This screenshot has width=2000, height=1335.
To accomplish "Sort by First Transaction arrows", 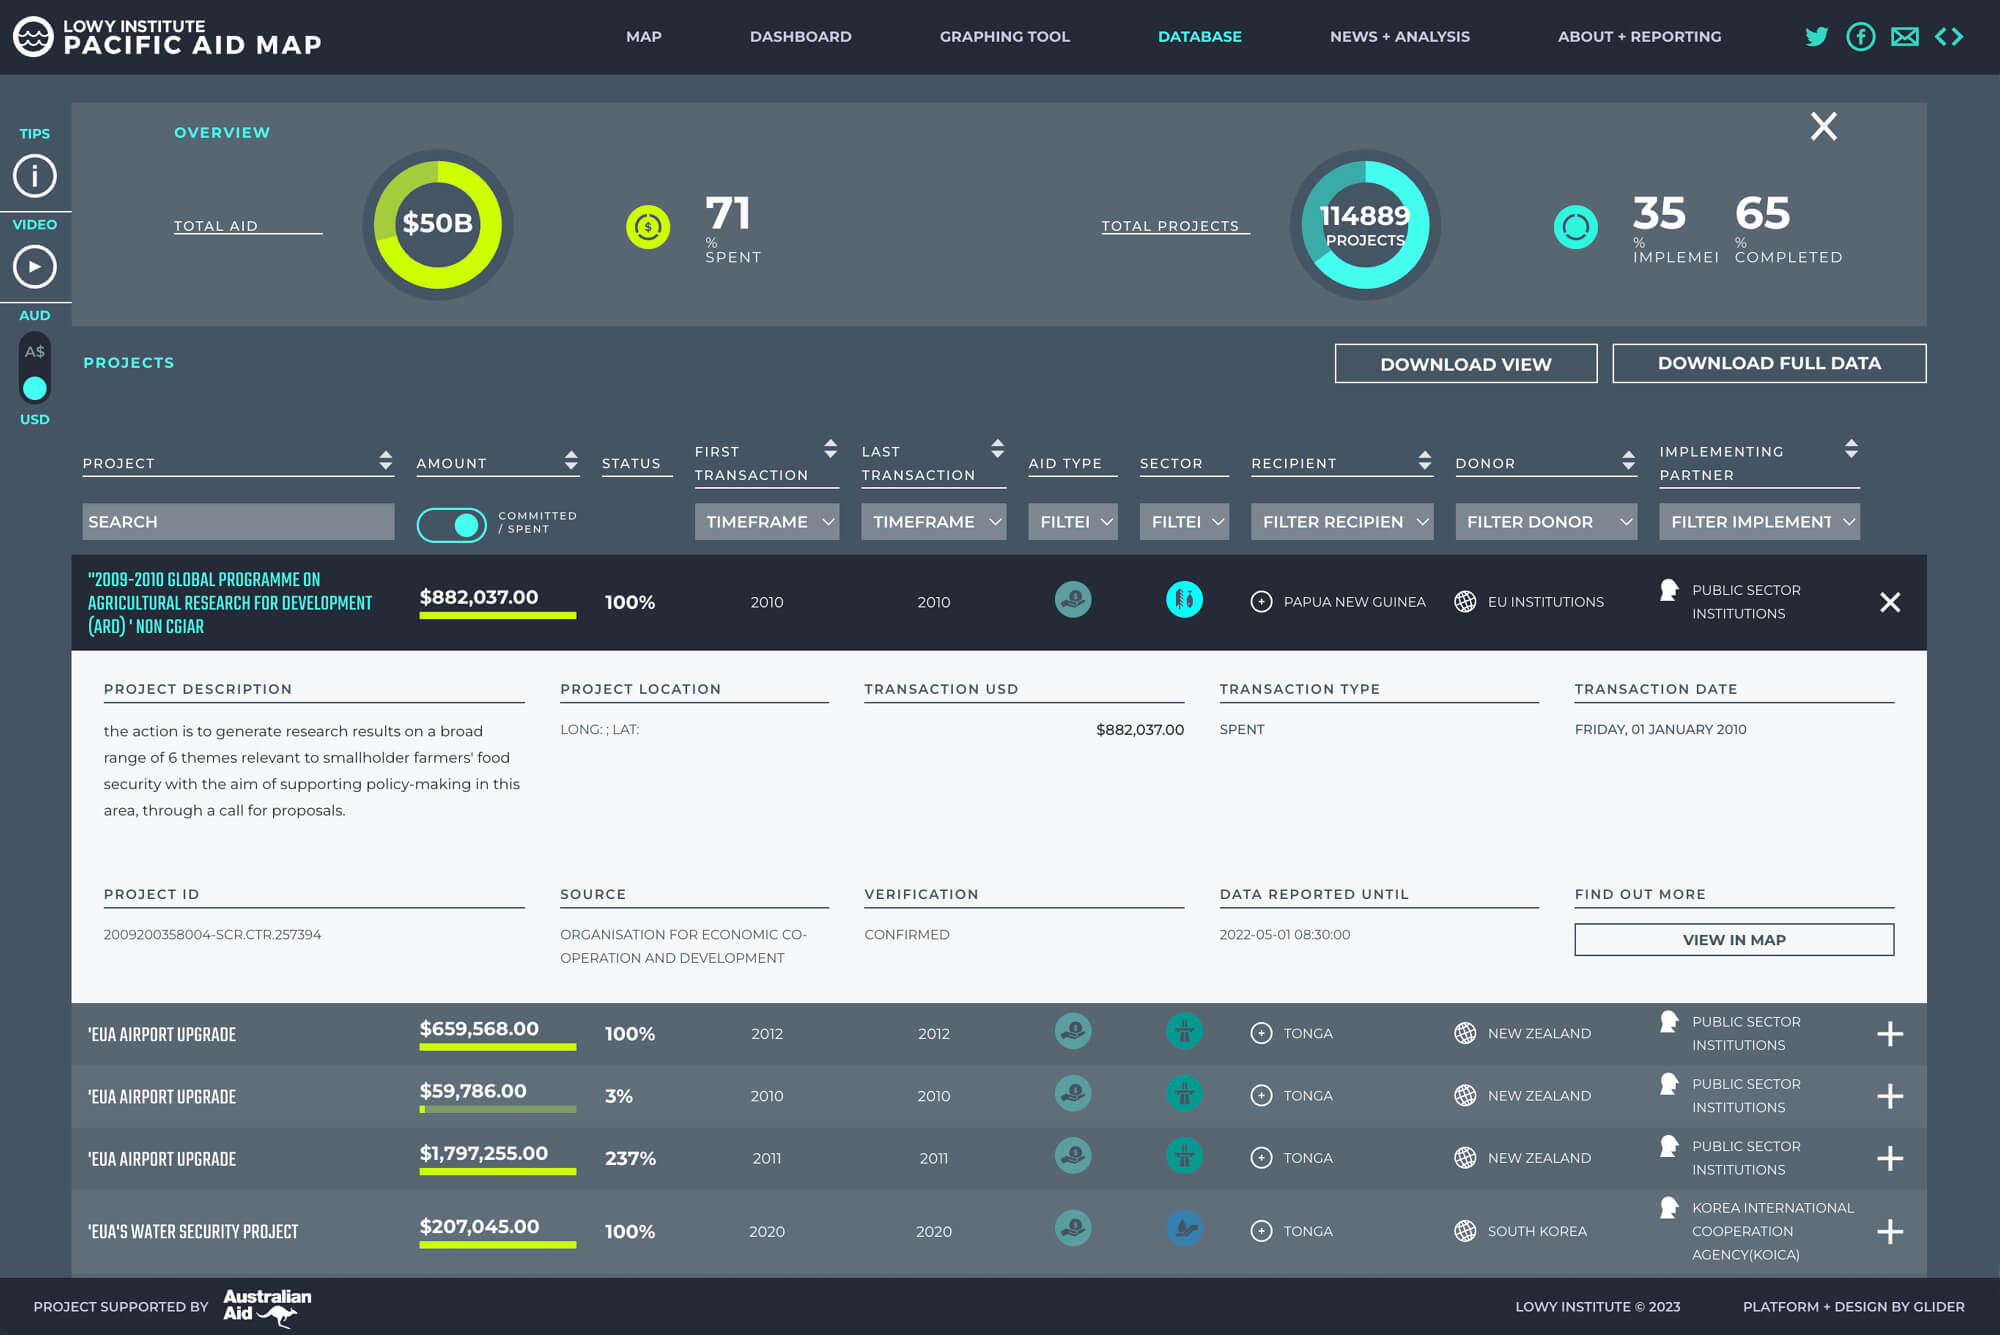I will coord(830,448).
